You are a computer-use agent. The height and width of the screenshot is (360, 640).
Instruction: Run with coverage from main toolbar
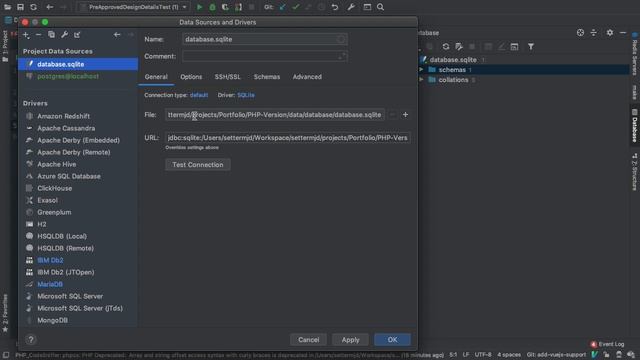click(225, 7)
